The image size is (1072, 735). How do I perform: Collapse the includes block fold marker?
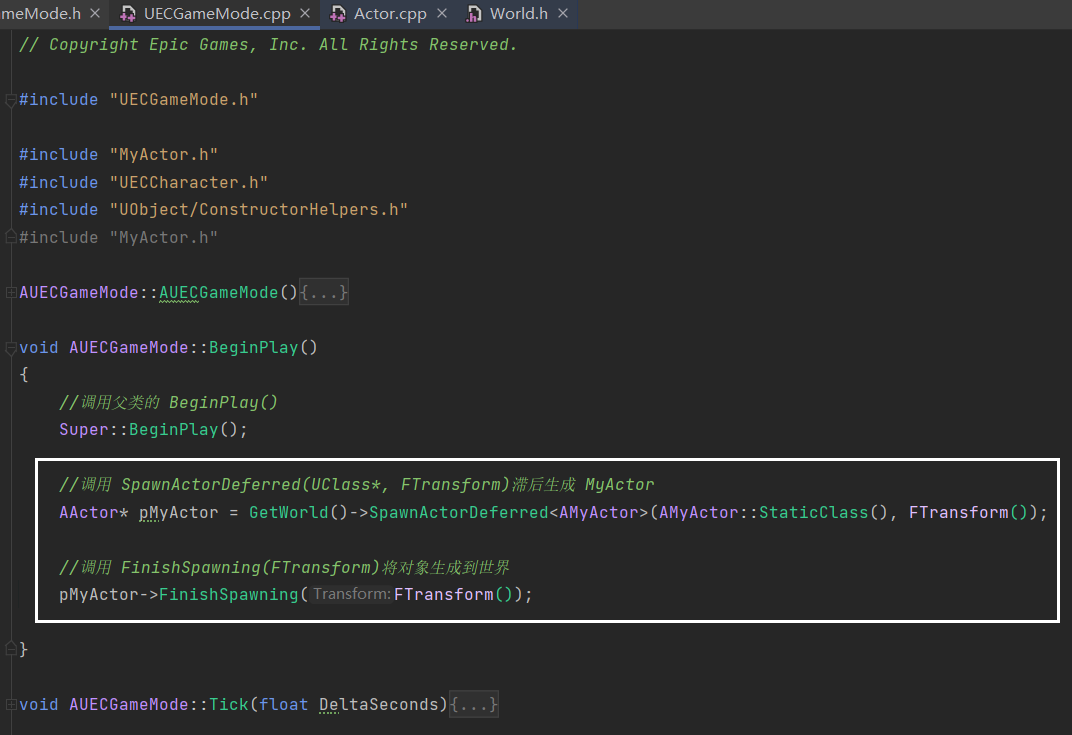click(11, 101)
